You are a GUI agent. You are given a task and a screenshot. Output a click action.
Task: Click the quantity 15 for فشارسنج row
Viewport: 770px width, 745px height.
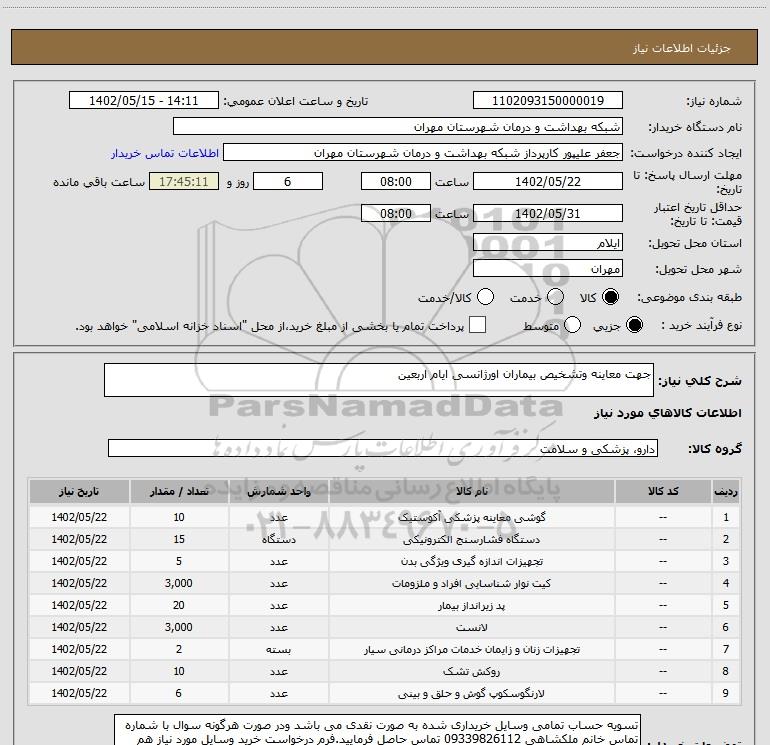point(179,539)
